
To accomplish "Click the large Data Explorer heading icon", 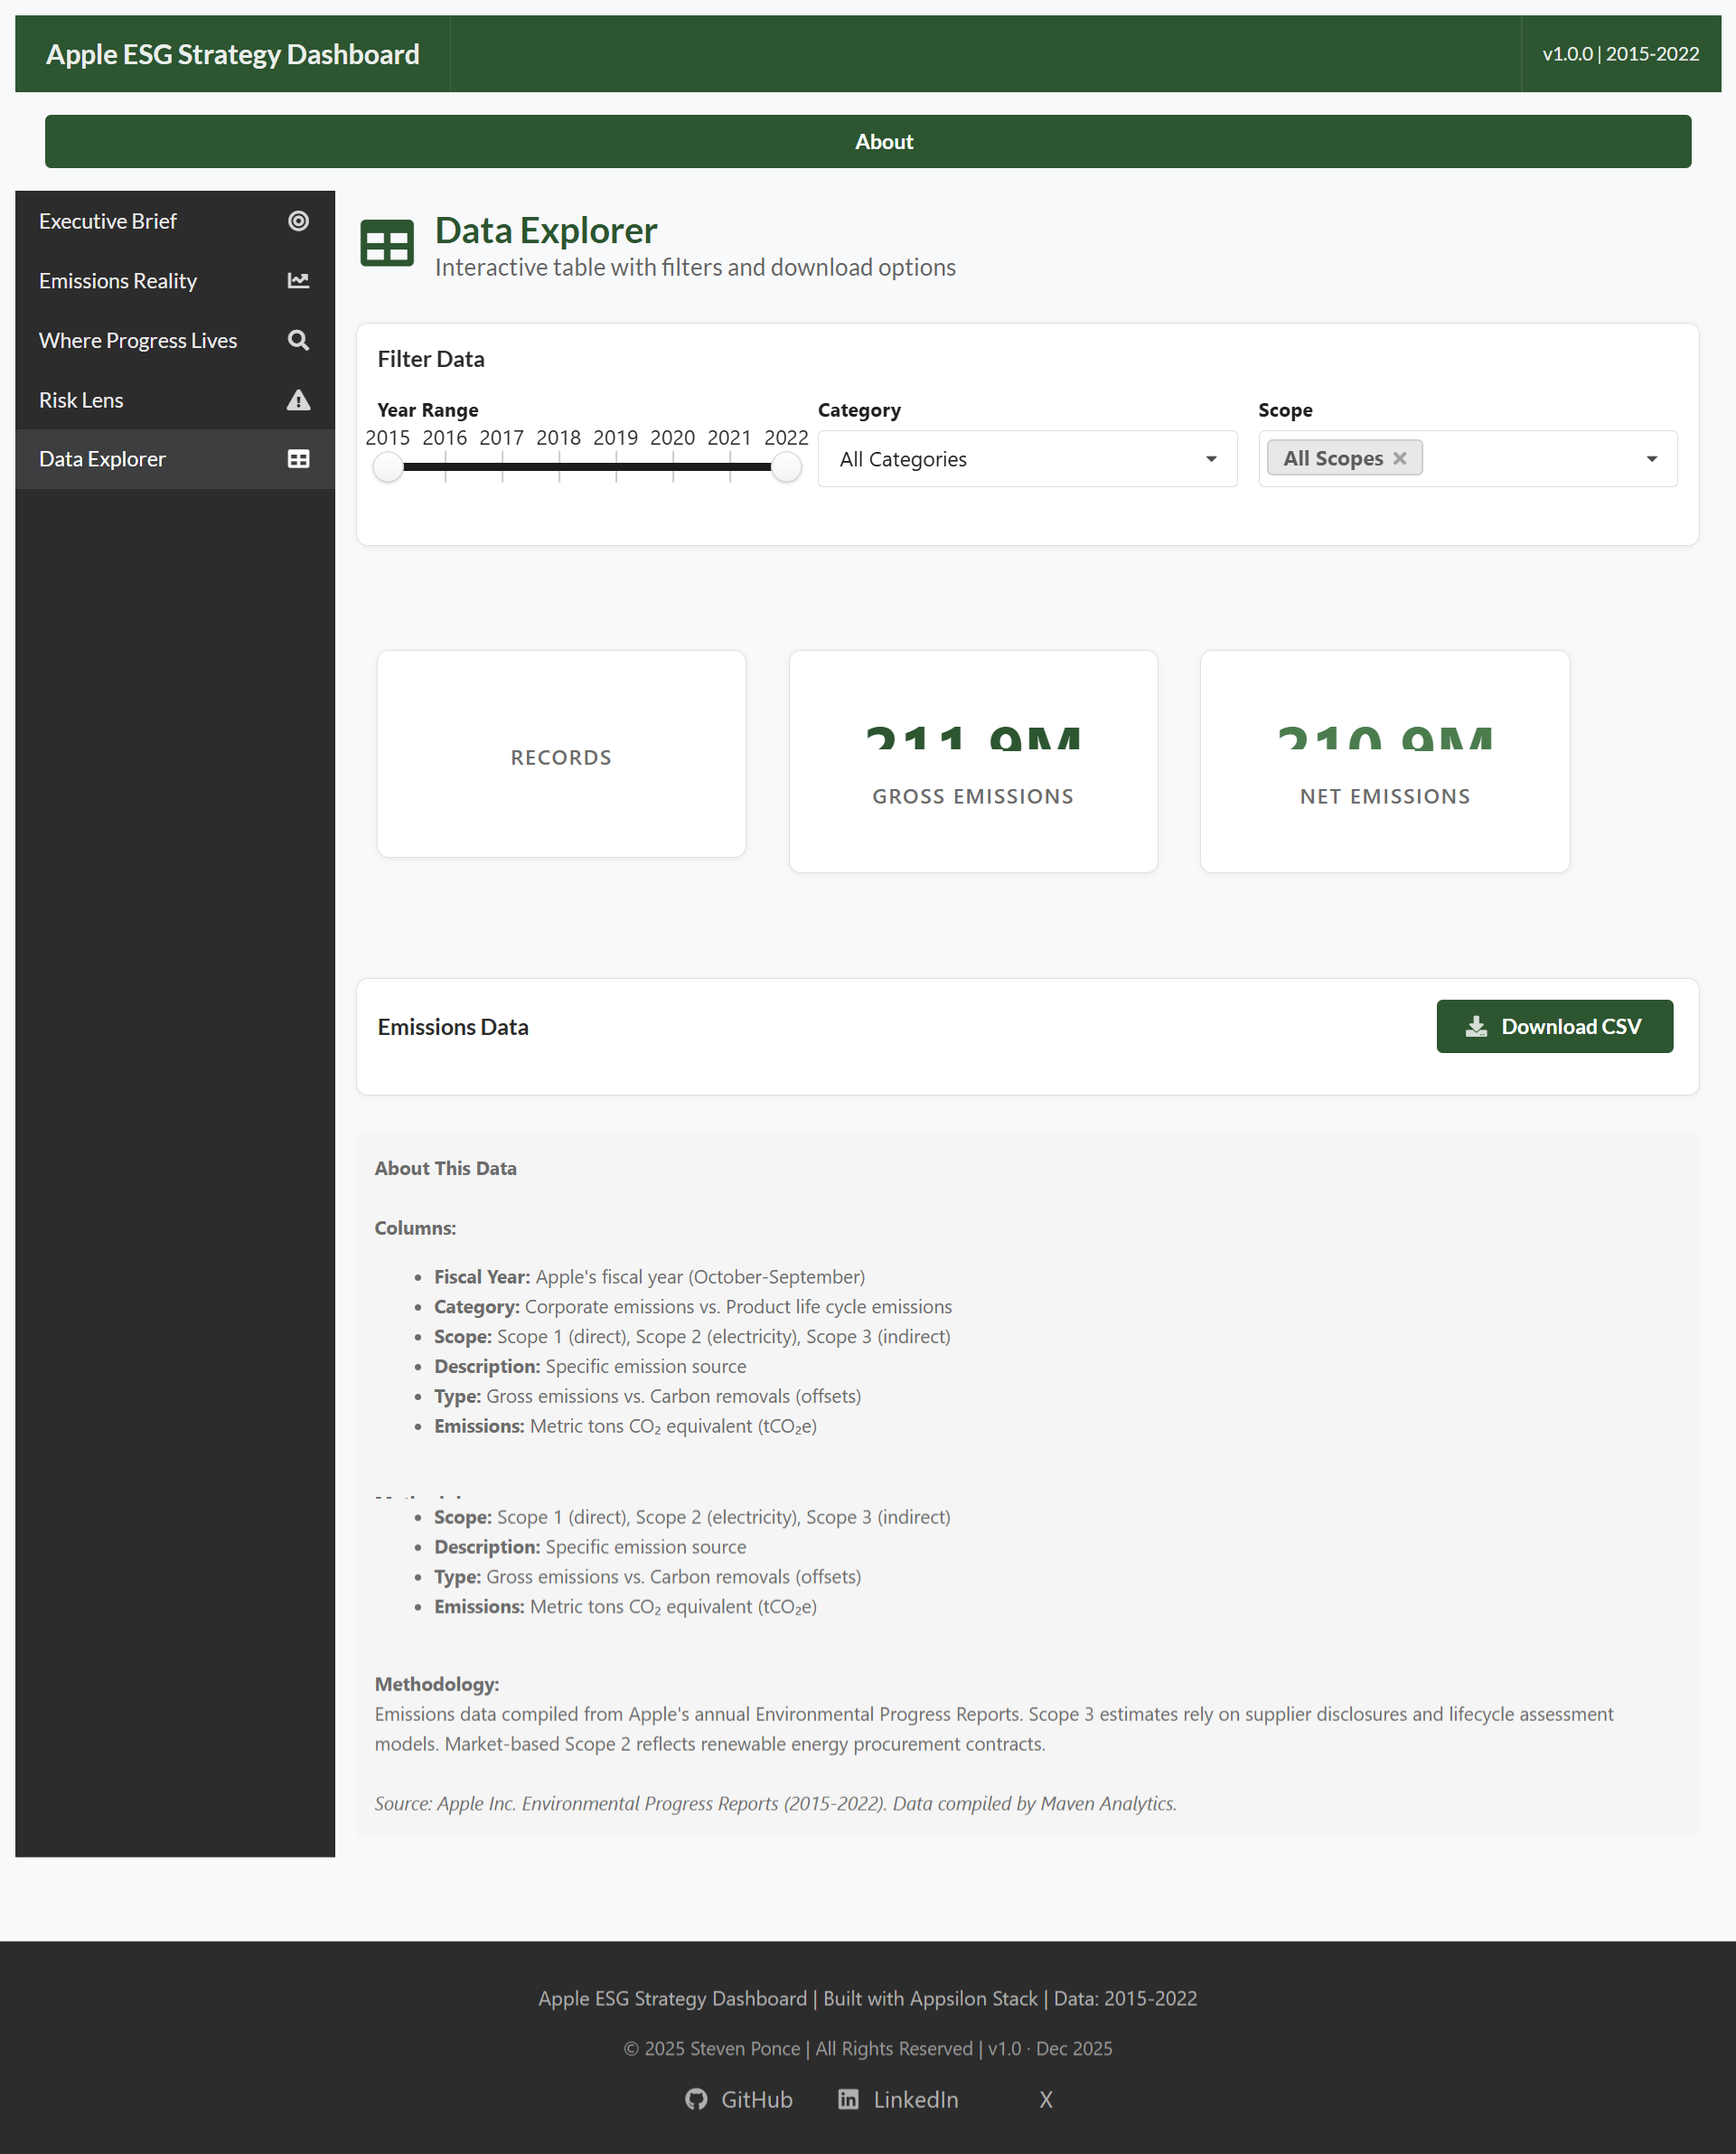I will [x=387, y=243].
